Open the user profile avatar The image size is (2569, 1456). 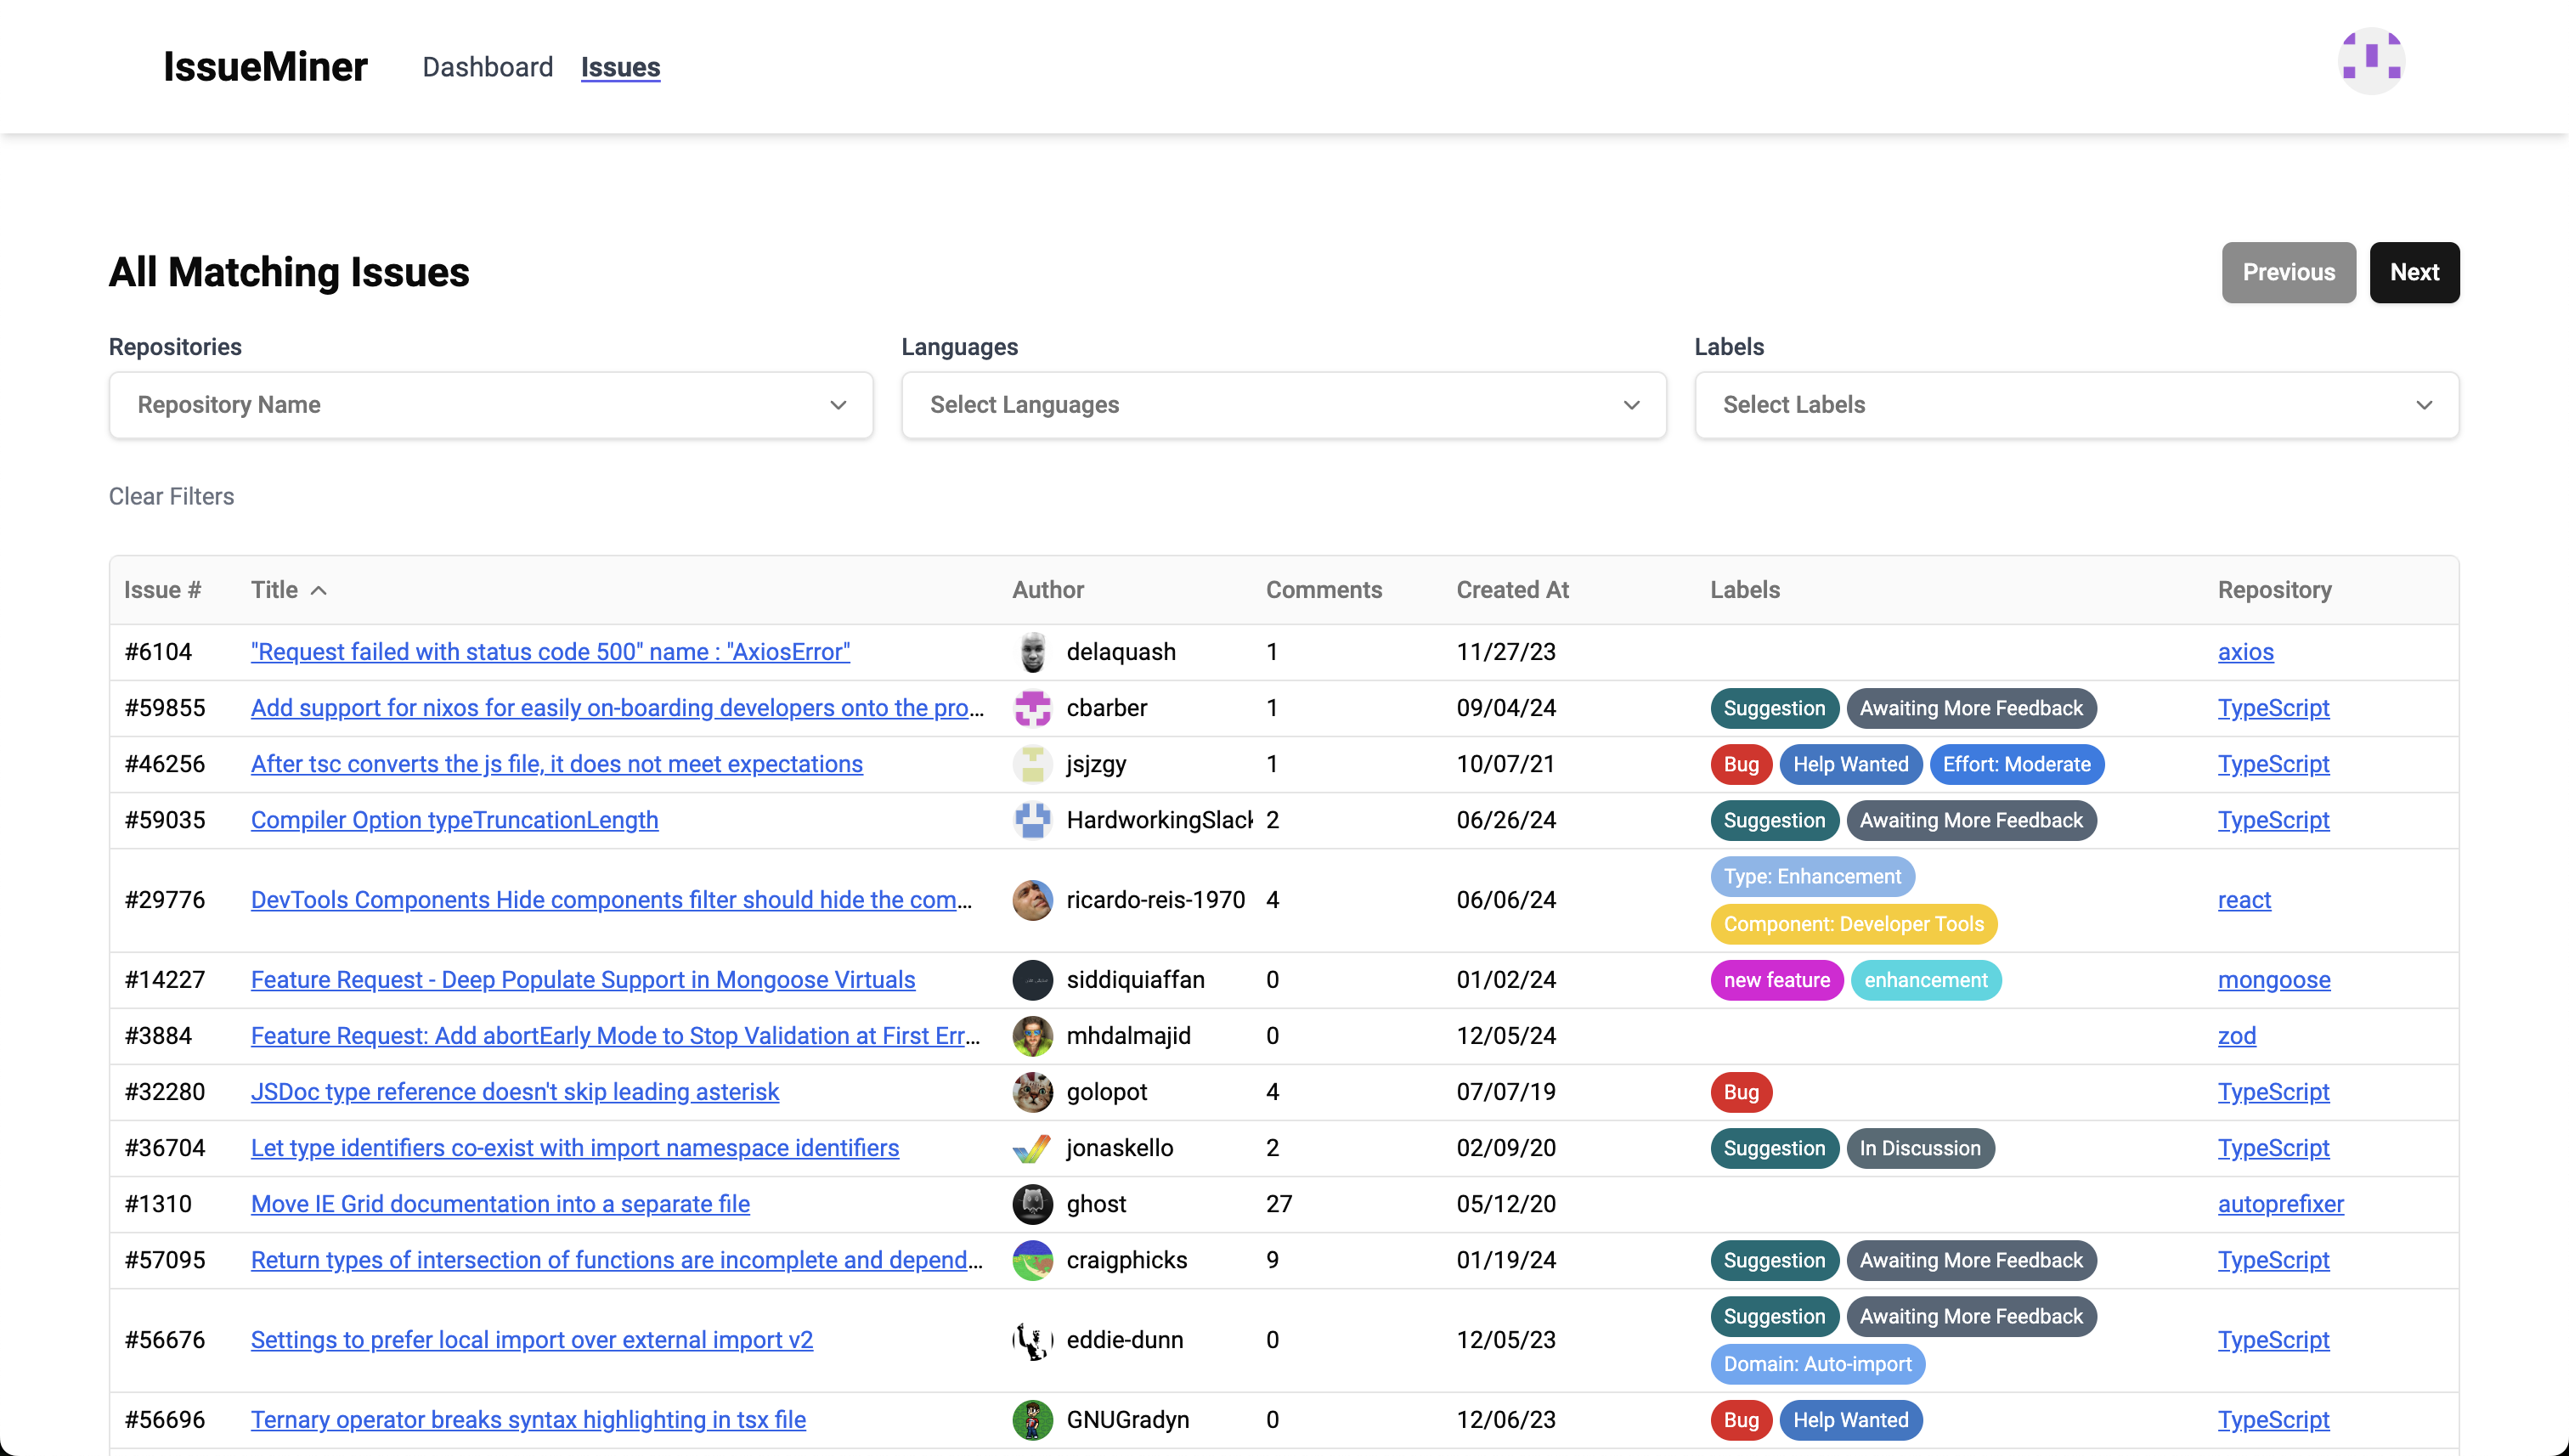[x=2371, y=62]
